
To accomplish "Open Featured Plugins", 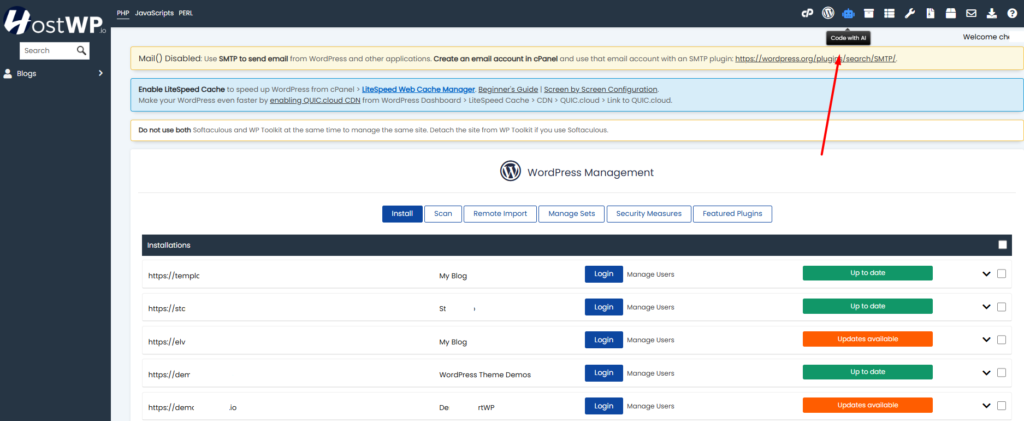I will pos(732,213).
